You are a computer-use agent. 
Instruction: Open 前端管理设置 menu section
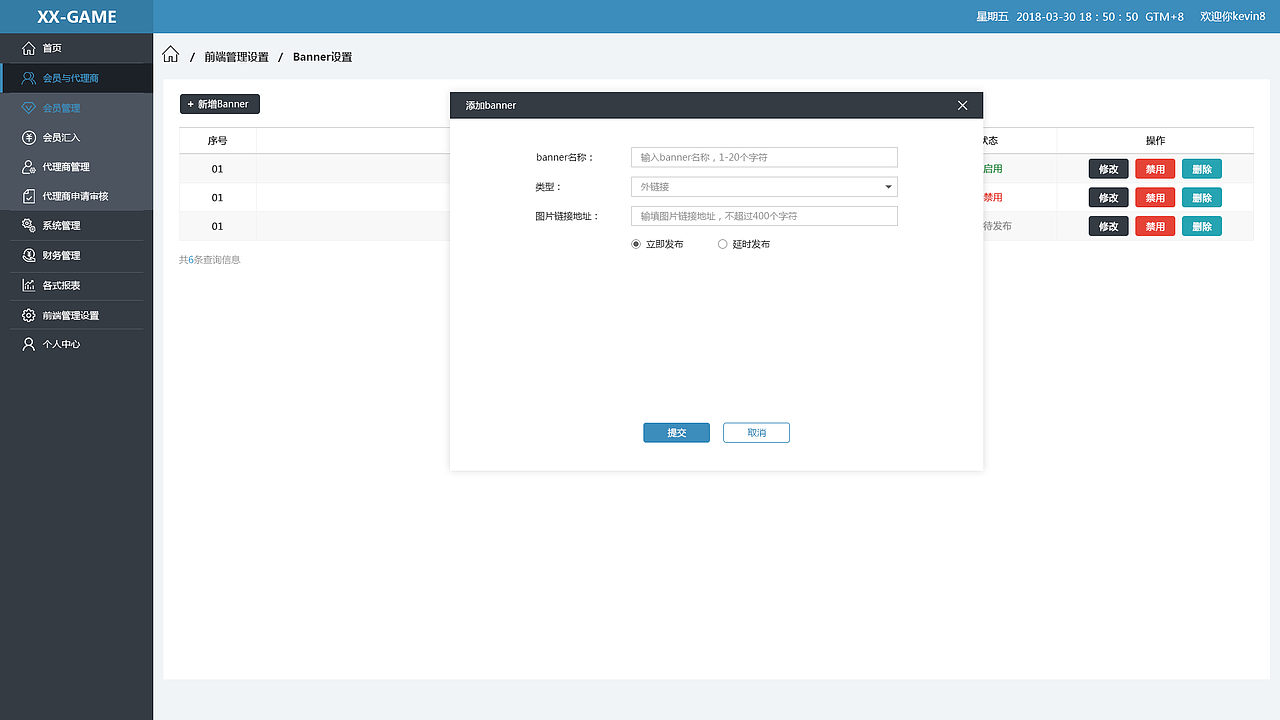pos(76,315)
